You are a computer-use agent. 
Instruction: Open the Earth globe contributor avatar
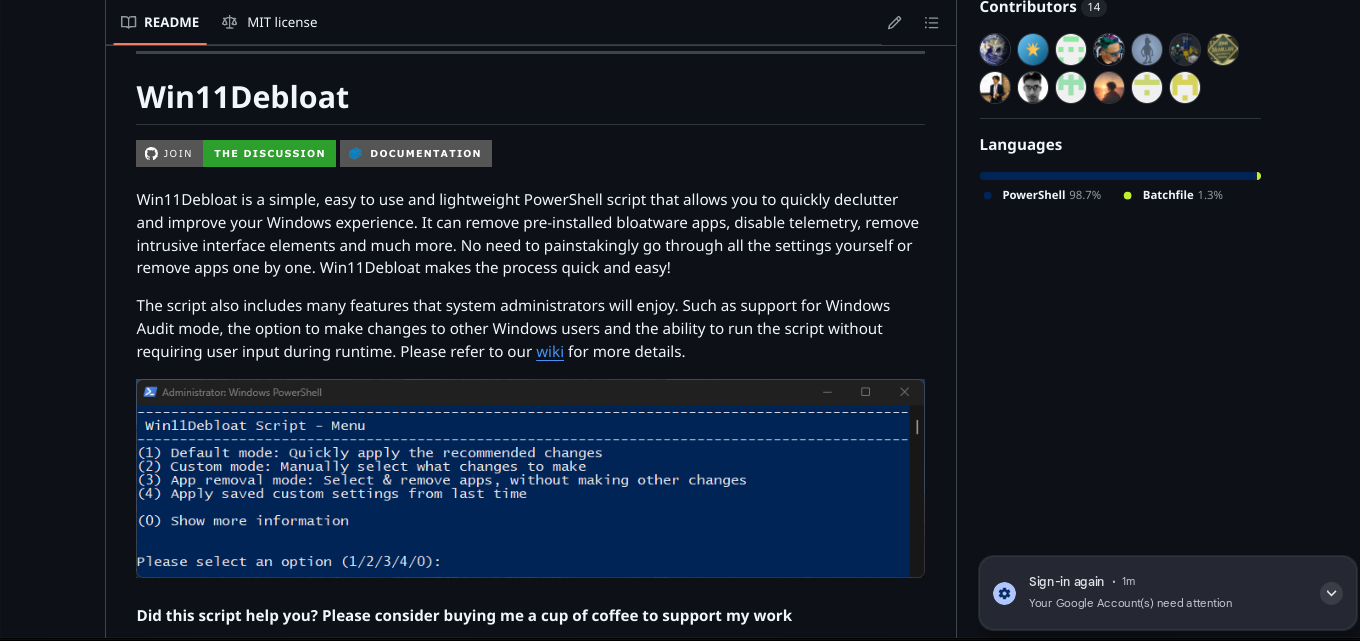(x=995, y=50)
